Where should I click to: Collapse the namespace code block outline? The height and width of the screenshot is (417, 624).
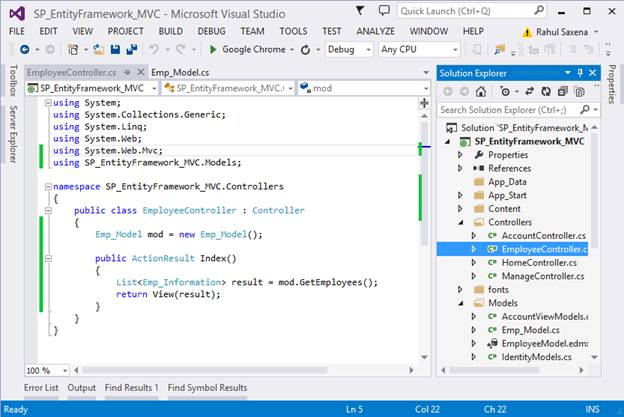point(46,186)
